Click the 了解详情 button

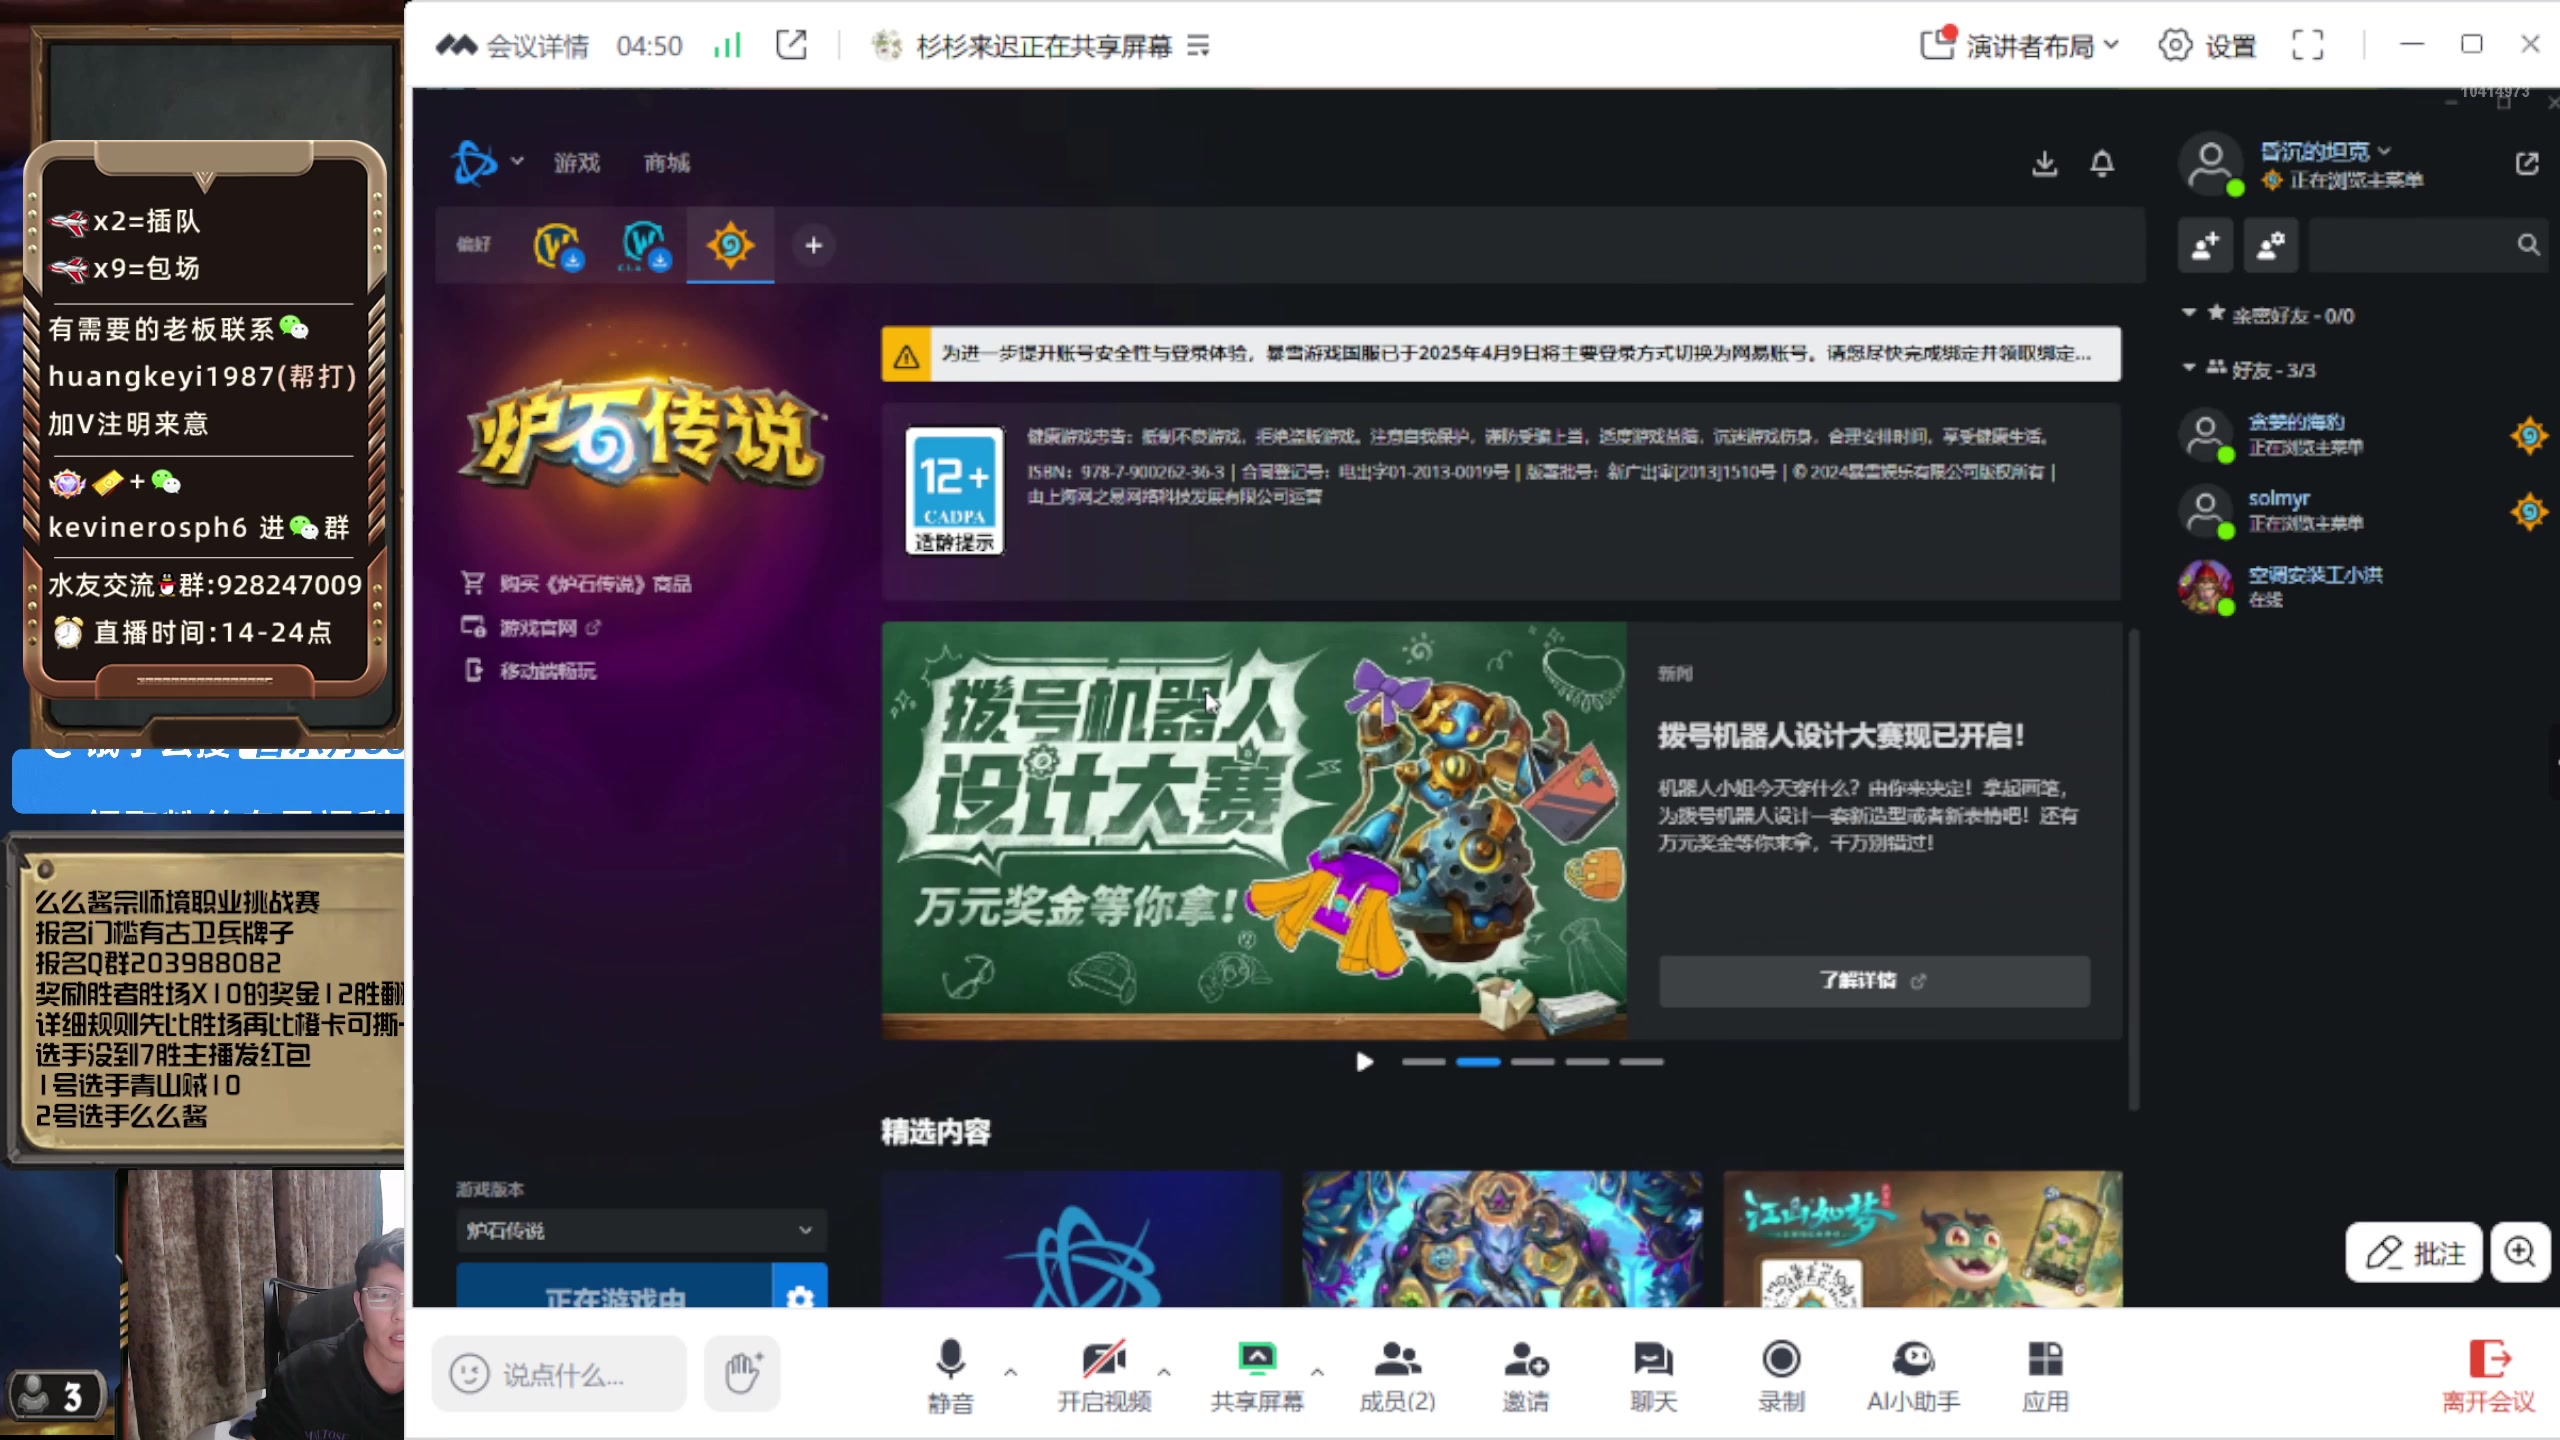[x=1874, y=981]
